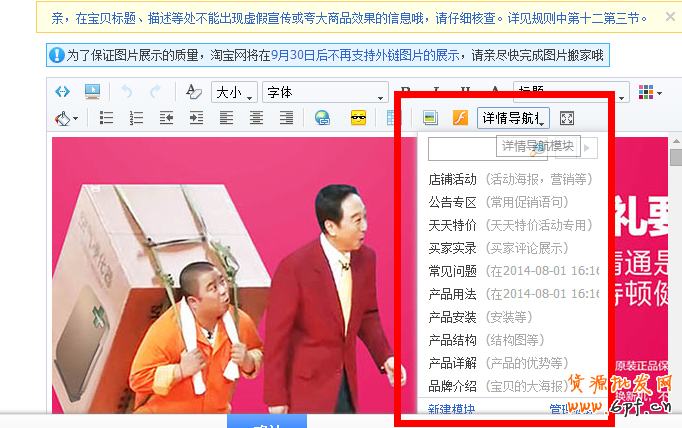
Task: Click the 新建模块 link
Action: 451,409
